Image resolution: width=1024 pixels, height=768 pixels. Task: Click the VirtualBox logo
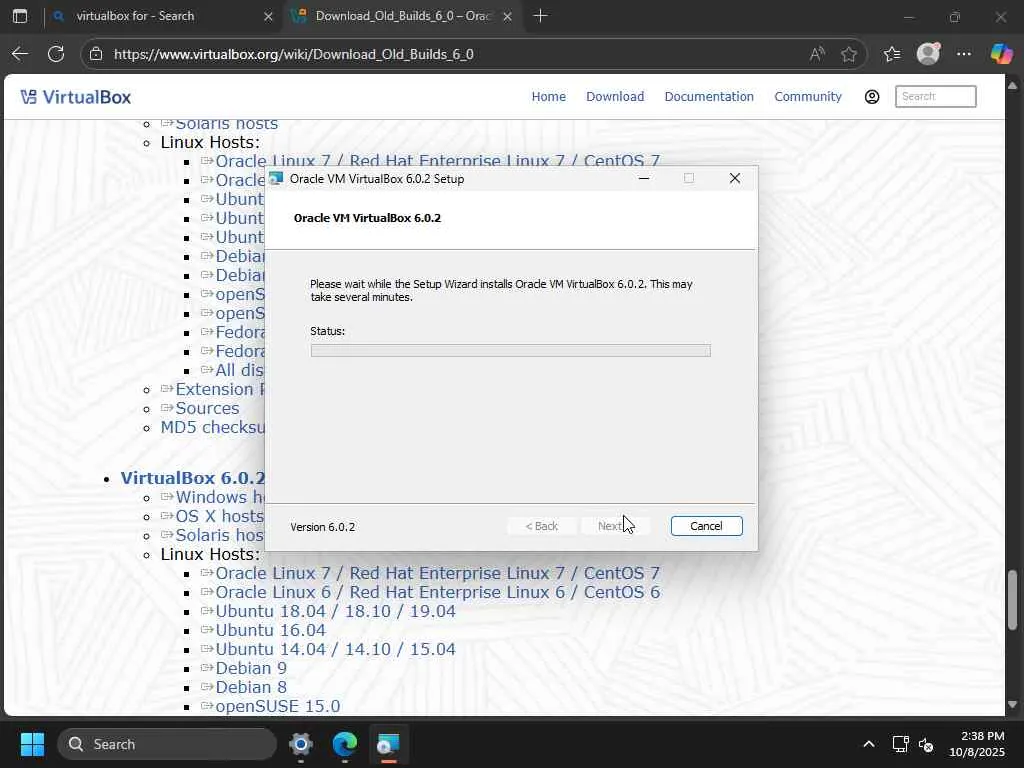pyautogui.click(x=76, y=97)
